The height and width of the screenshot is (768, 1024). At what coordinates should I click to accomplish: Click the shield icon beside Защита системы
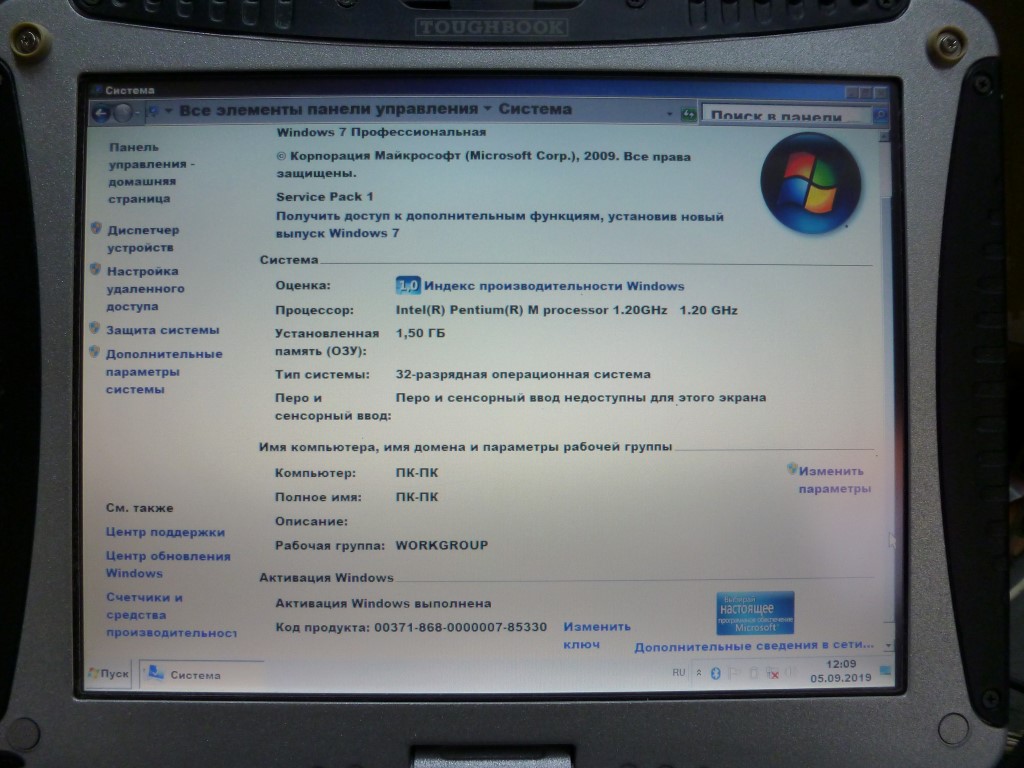coord(95,328)
